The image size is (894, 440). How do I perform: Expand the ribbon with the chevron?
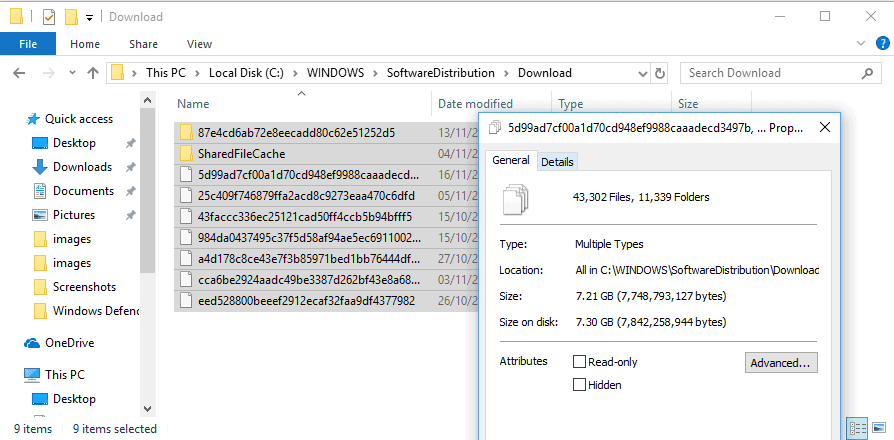(x=860, y=43)
